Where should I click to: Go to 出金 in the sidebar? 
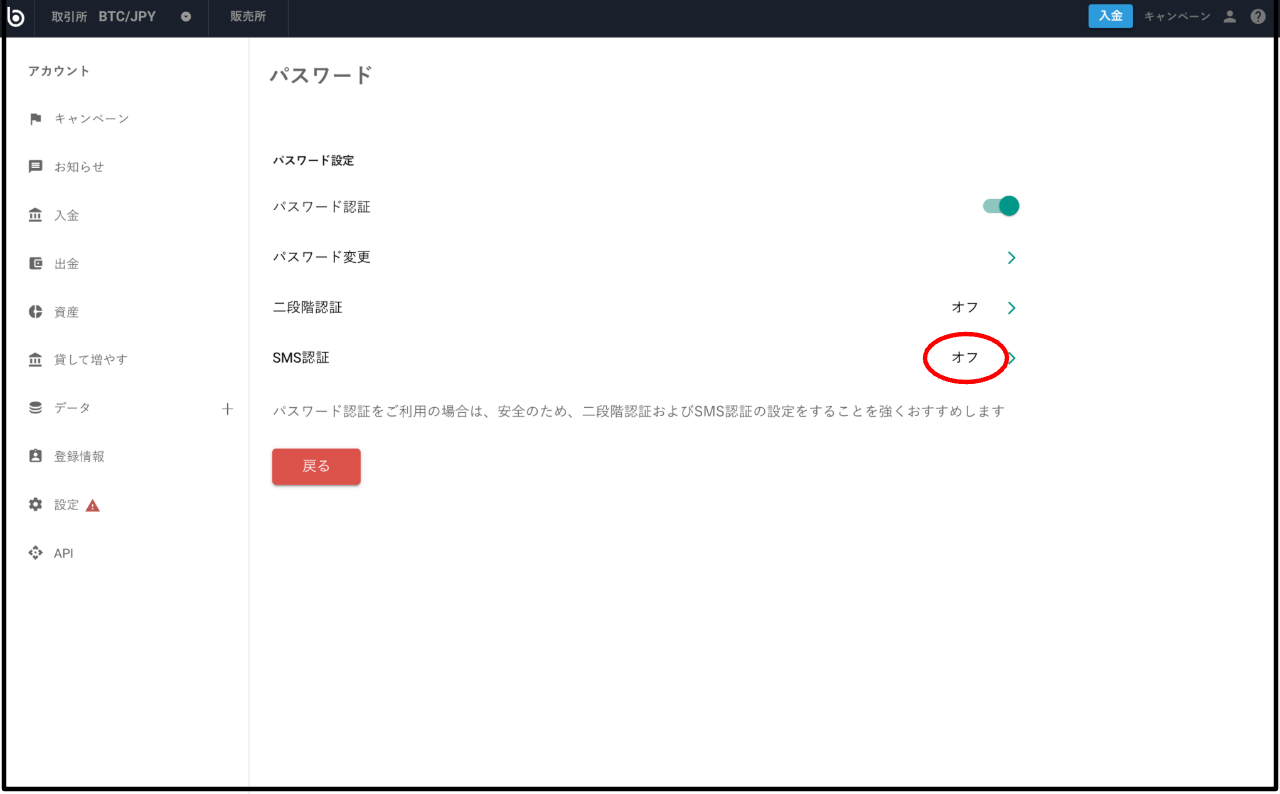[66, 264]
